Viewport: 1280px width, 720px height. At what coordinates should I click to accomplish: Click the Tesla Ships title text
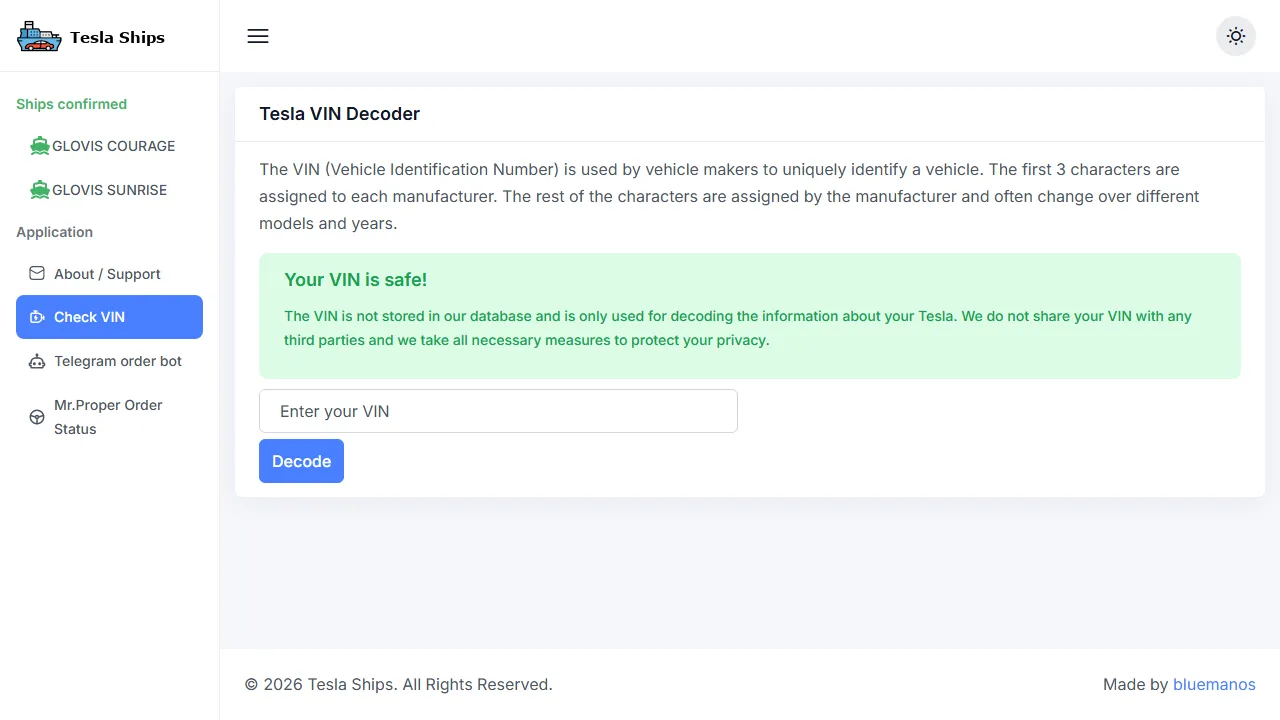click(x=117, y=37)
